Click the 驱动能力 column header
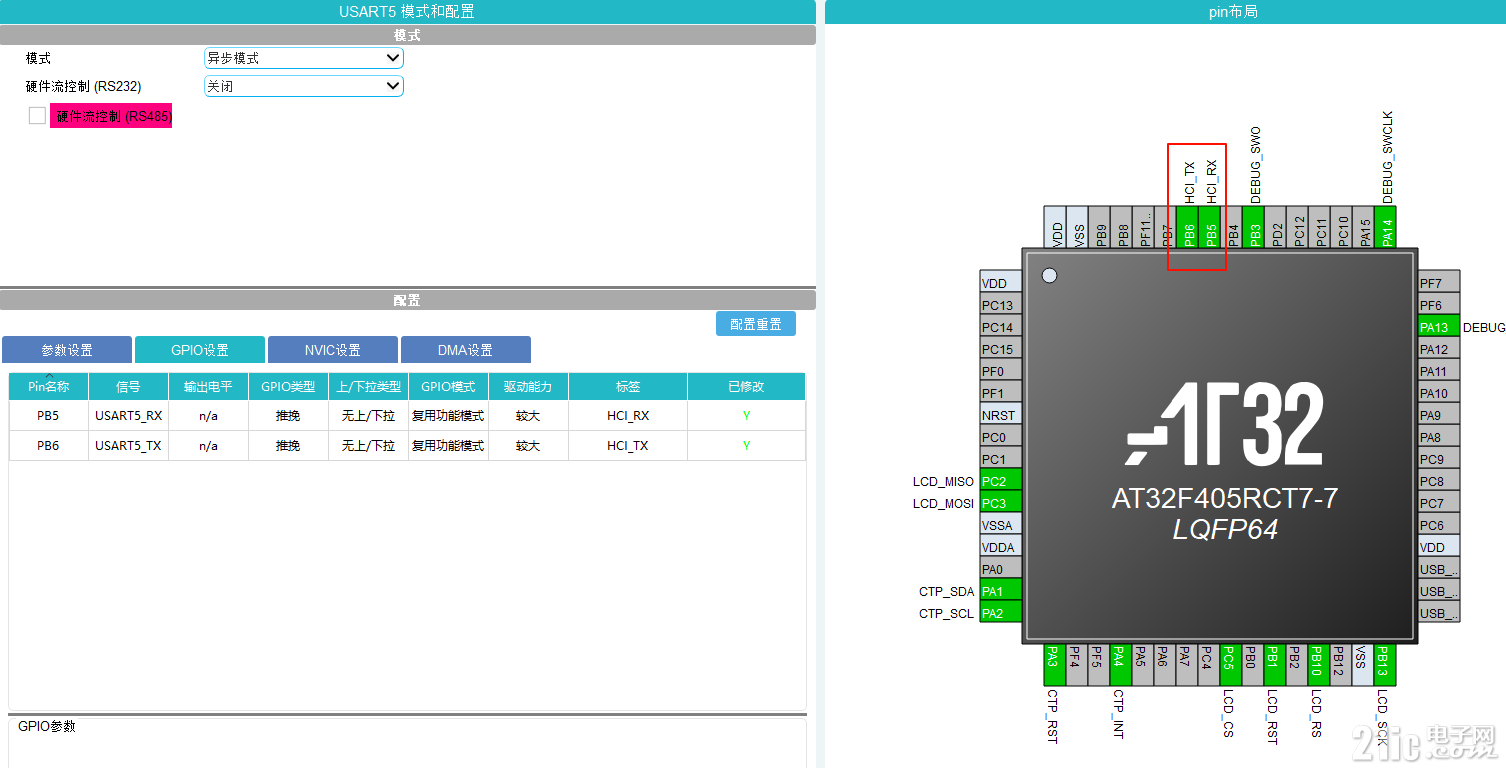Viewport: 1506px width, 768px height. pyautogui.click(x=528, y=386)
